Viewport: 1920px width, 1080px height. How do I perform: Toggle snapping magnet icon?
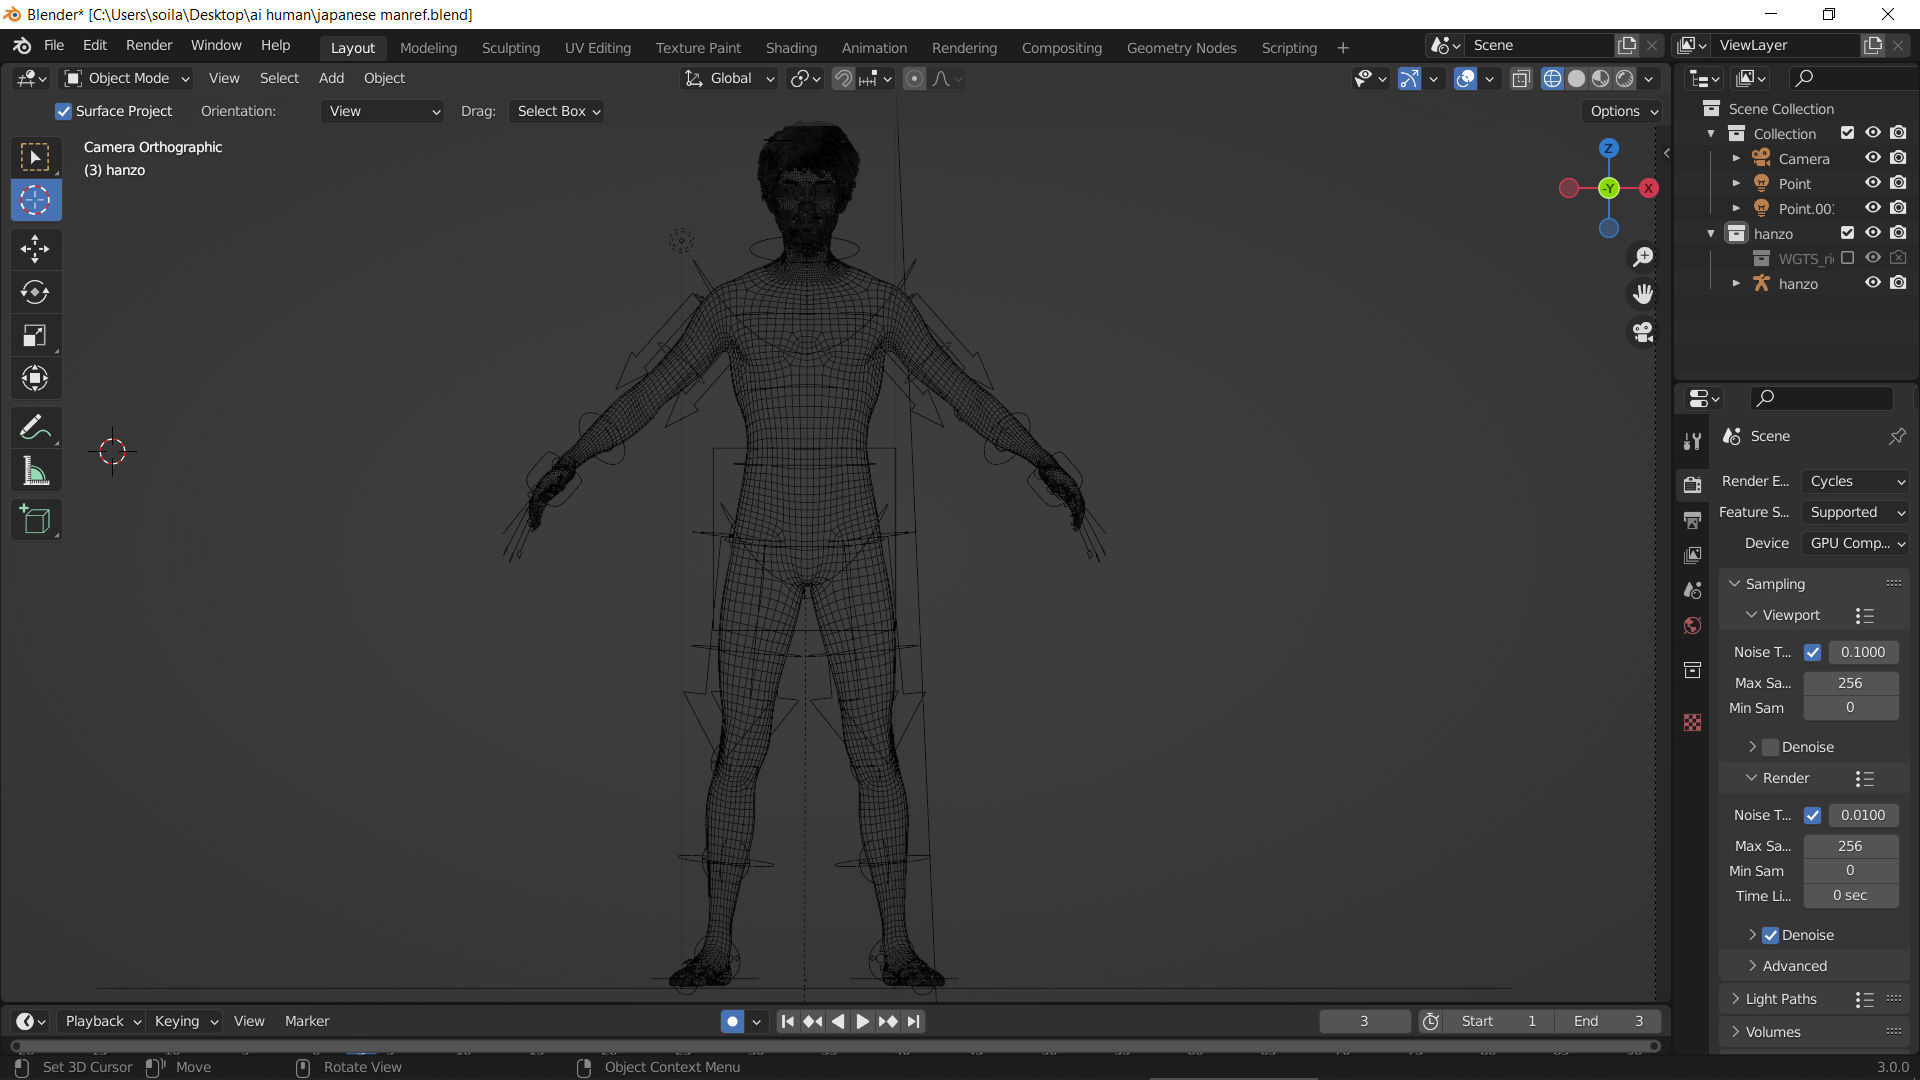click(843, 78)
